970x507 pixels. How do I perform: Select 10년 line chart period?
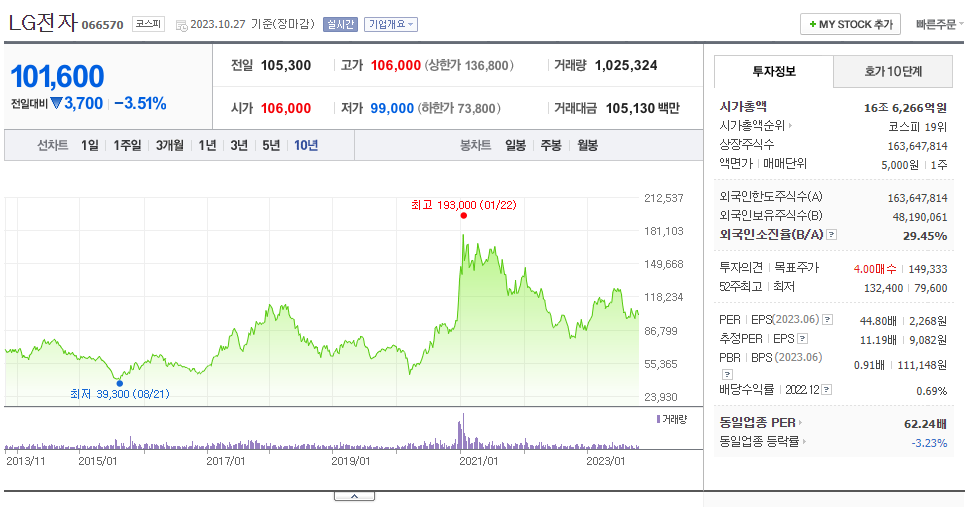pyautogui.click(x=306, y=145)
